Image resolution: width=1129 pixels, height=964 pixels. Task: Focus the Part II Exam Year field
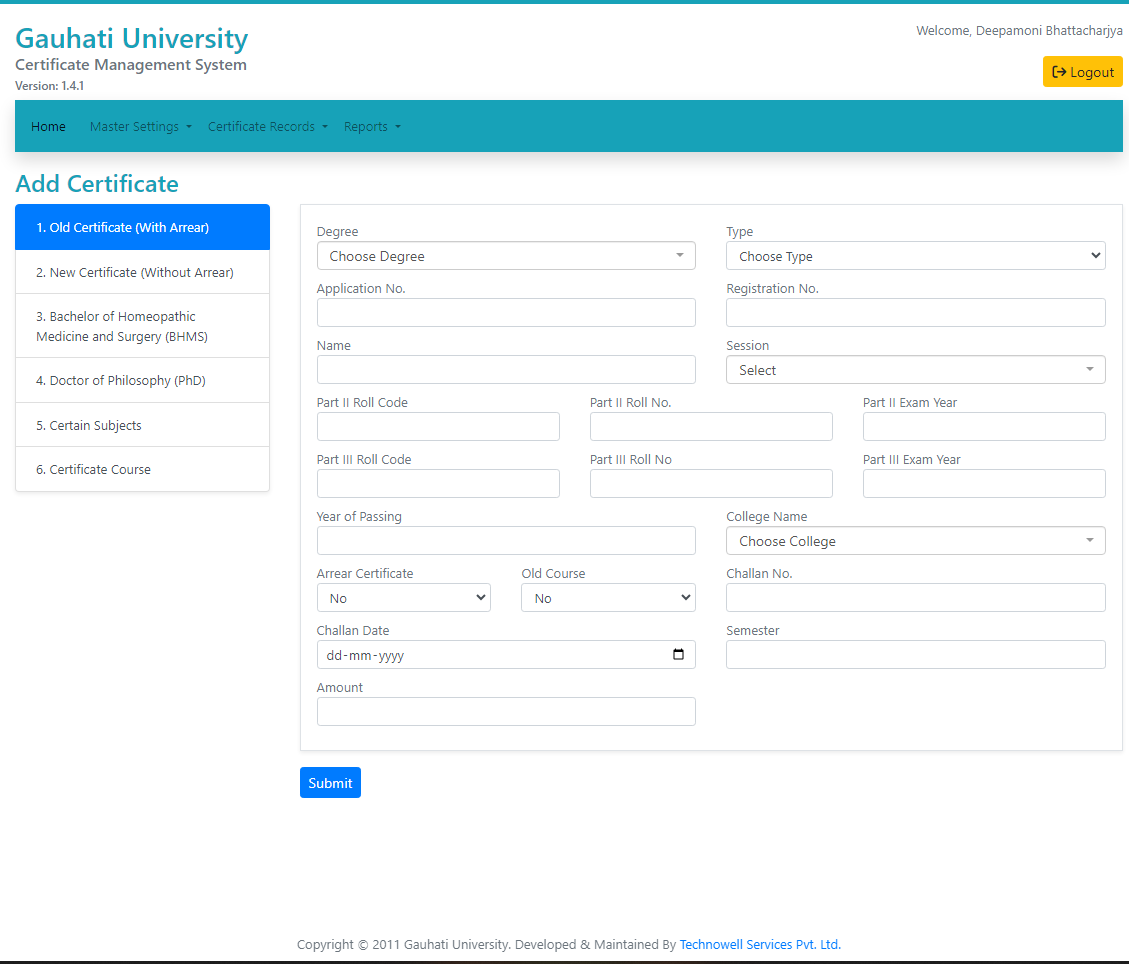pyautogui.click(x=984, y=427)
